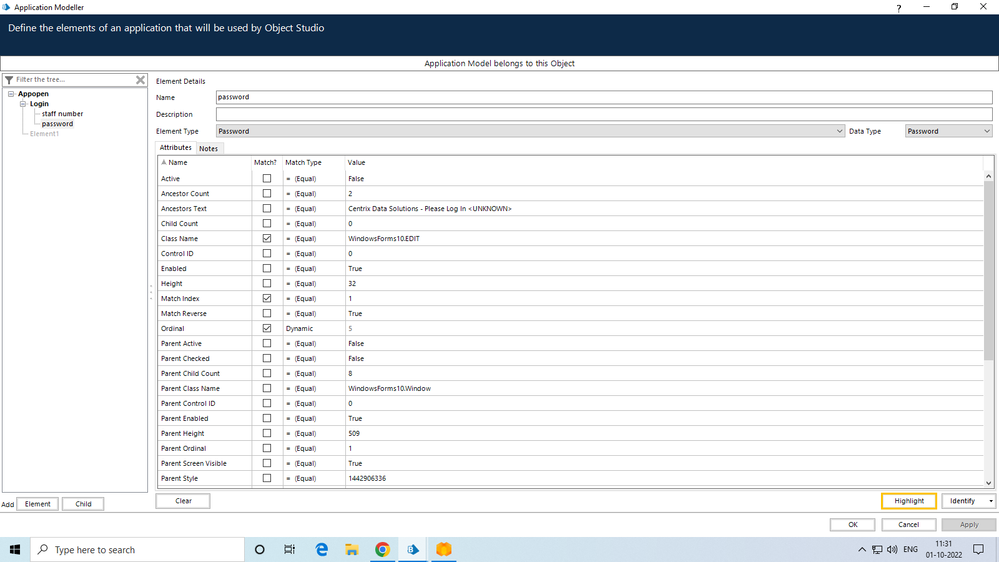Screen dimensions: 999x562
Task: Switch to Blue Prism taskbar icon
Action: coord(413,549)
